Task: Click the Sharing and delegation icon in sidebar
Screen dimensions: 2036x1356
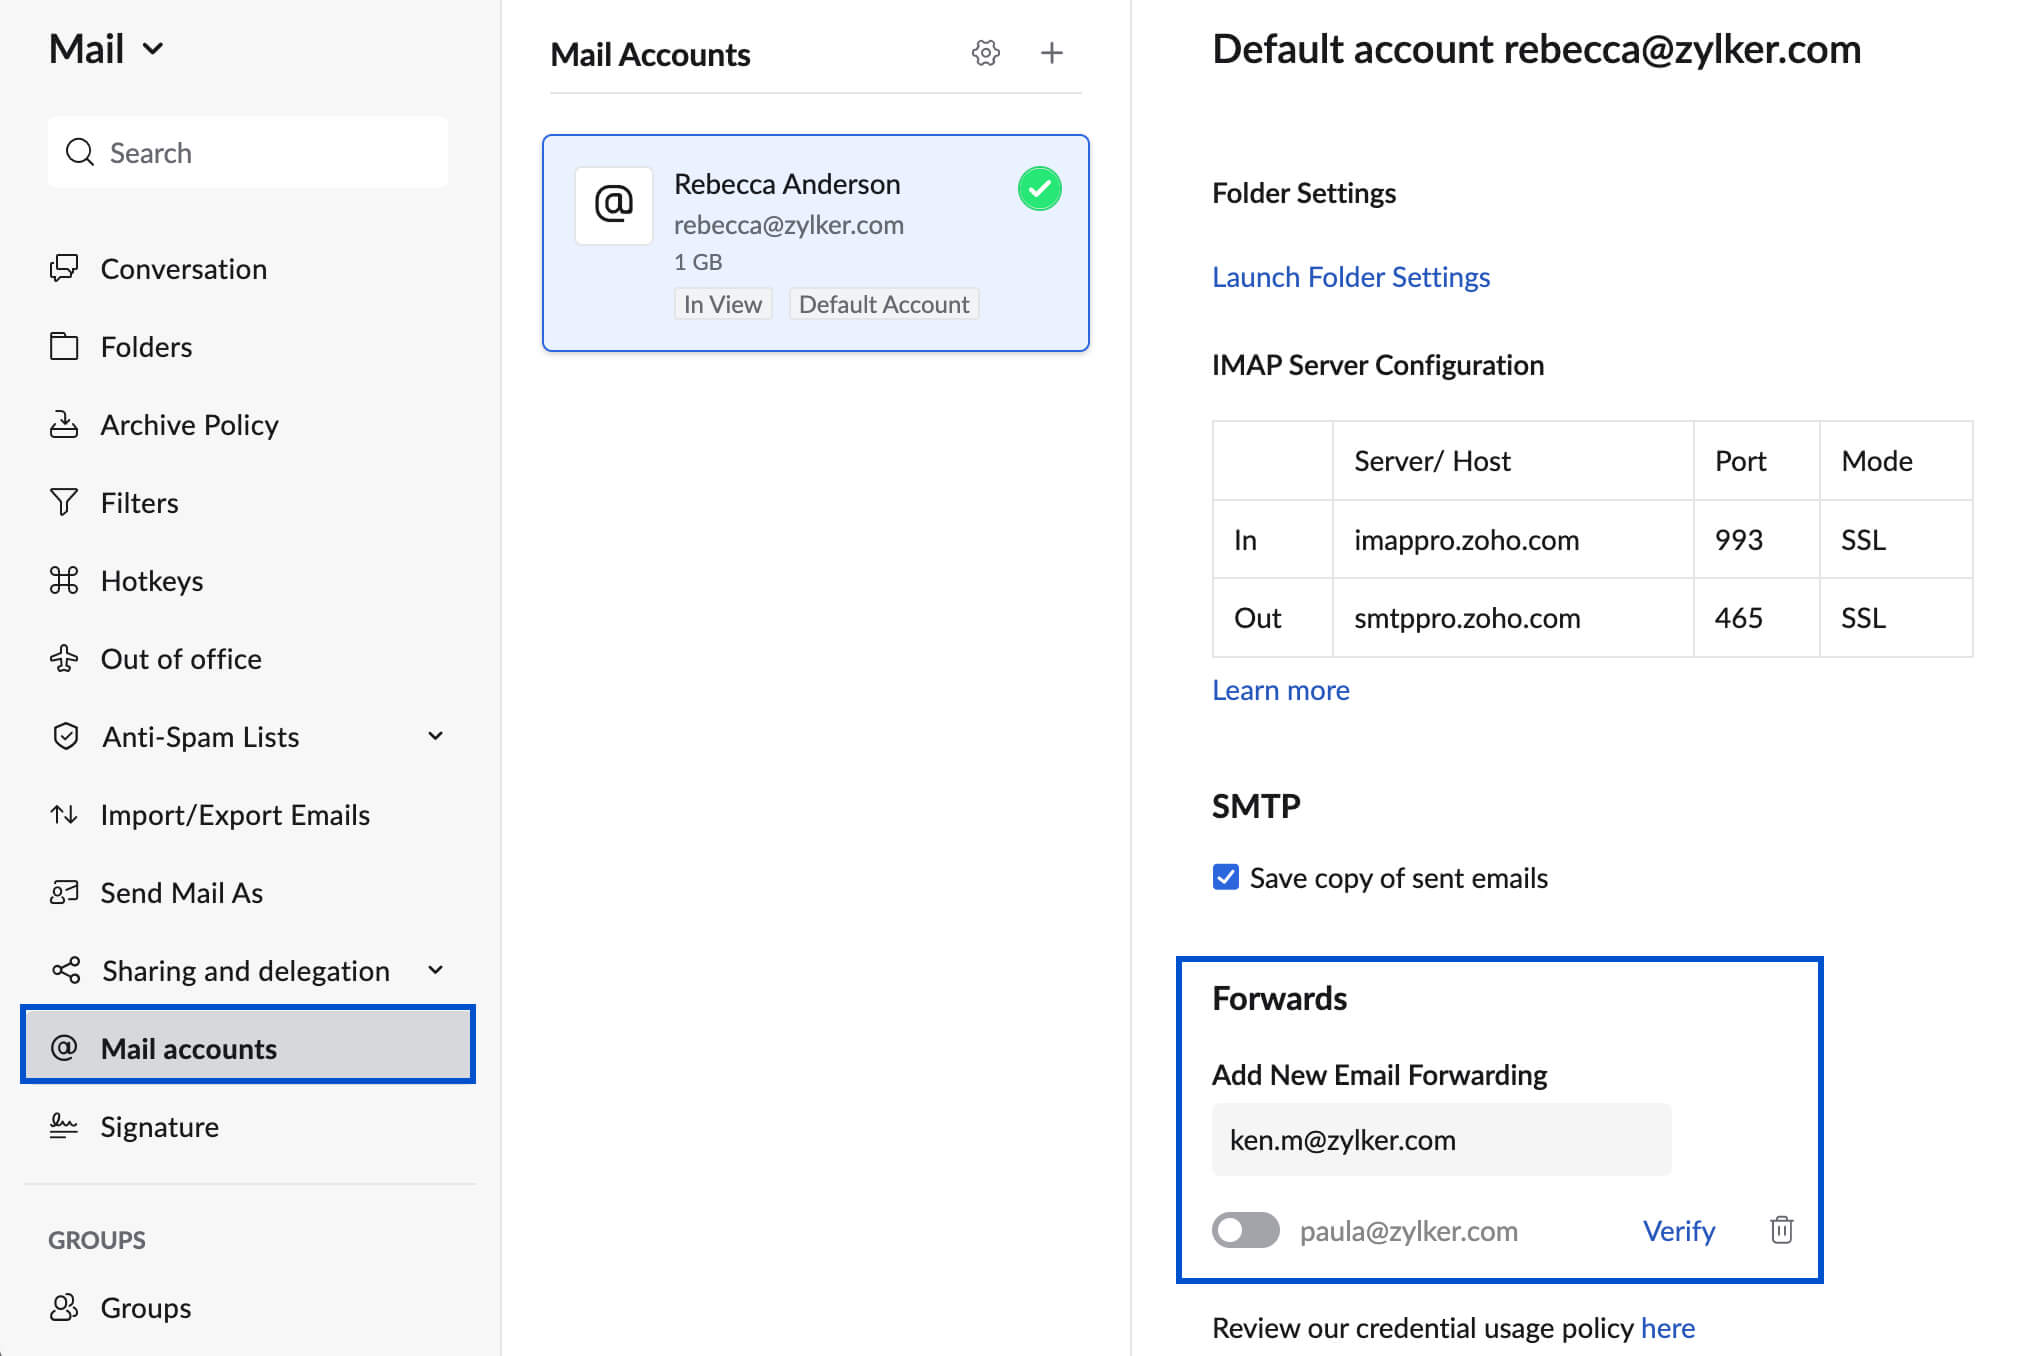Action: coord(64,970)
